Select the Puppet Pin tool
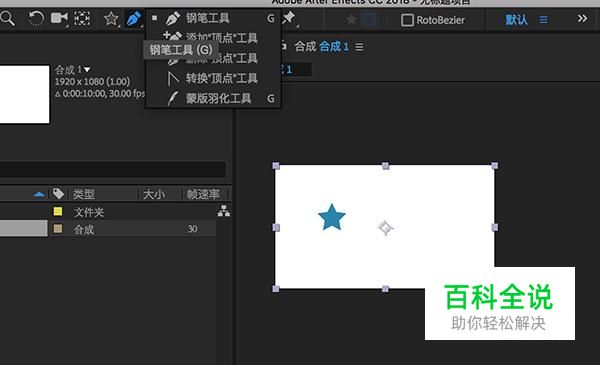600x365 pixels. [x=288, y=18]
